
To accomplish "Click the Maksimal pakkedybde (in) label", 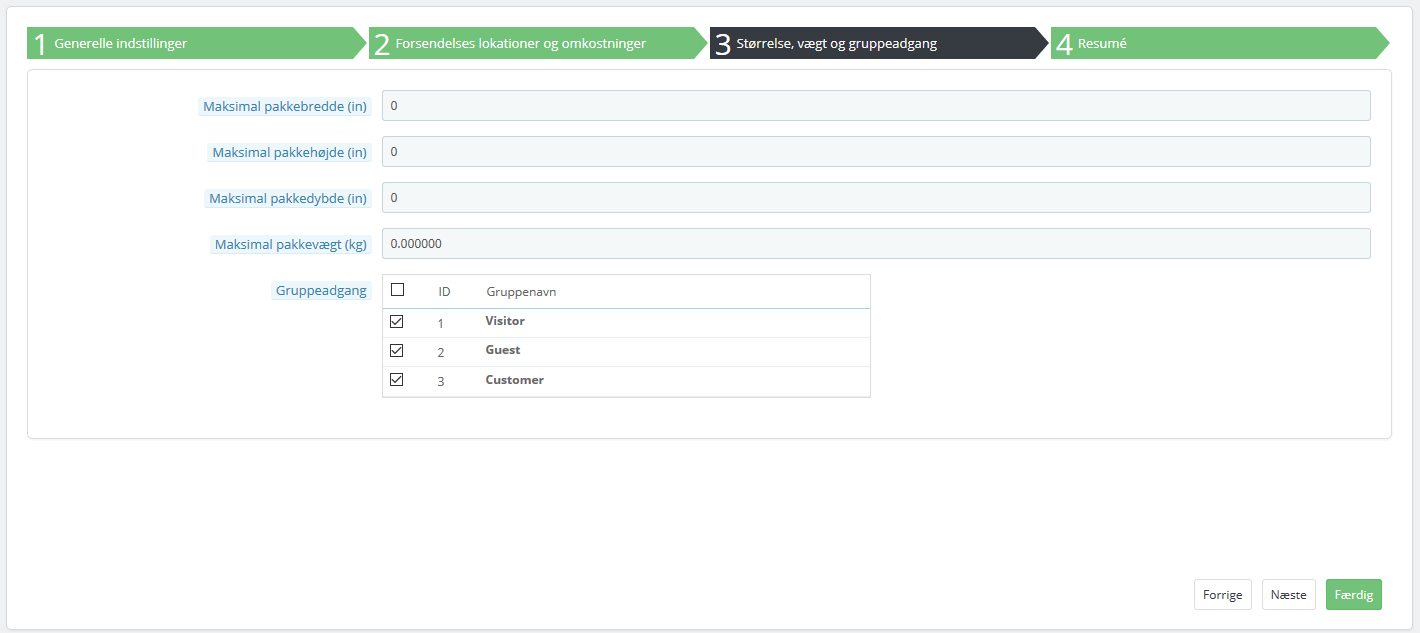I will click(288, 199).
